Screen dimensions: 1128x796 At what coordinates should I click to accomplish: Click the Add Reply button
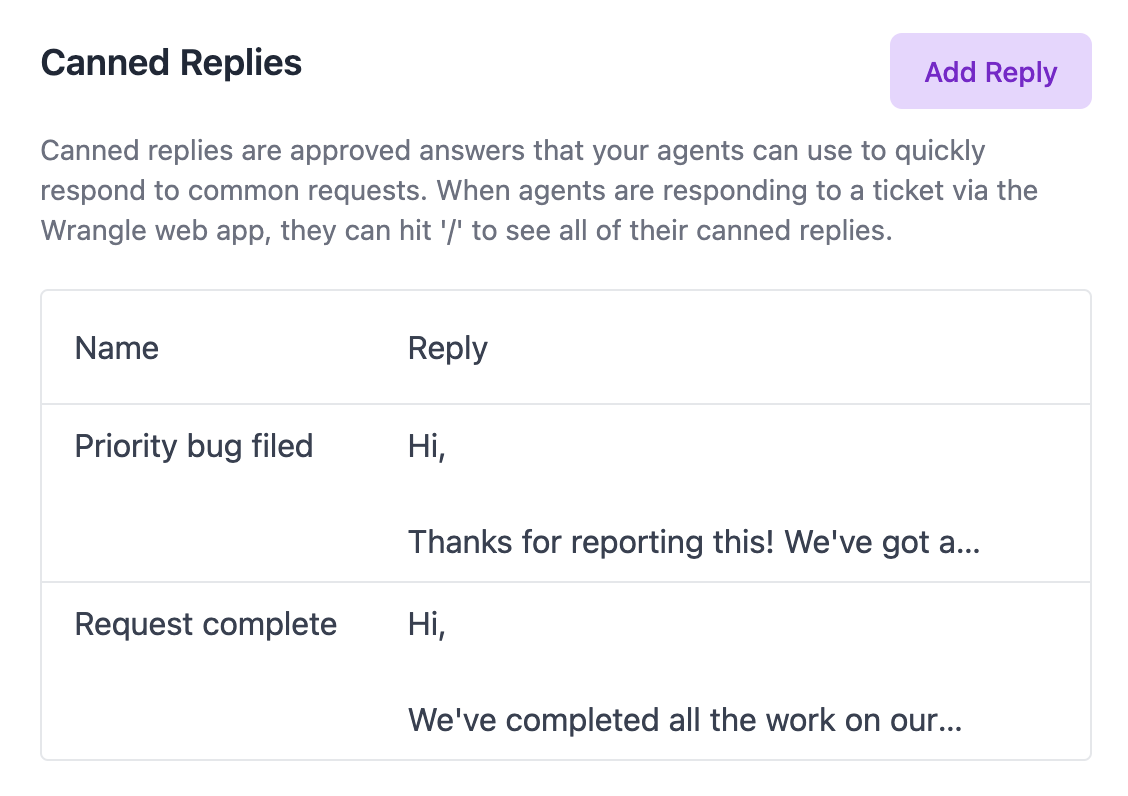[x=990, y=72]
